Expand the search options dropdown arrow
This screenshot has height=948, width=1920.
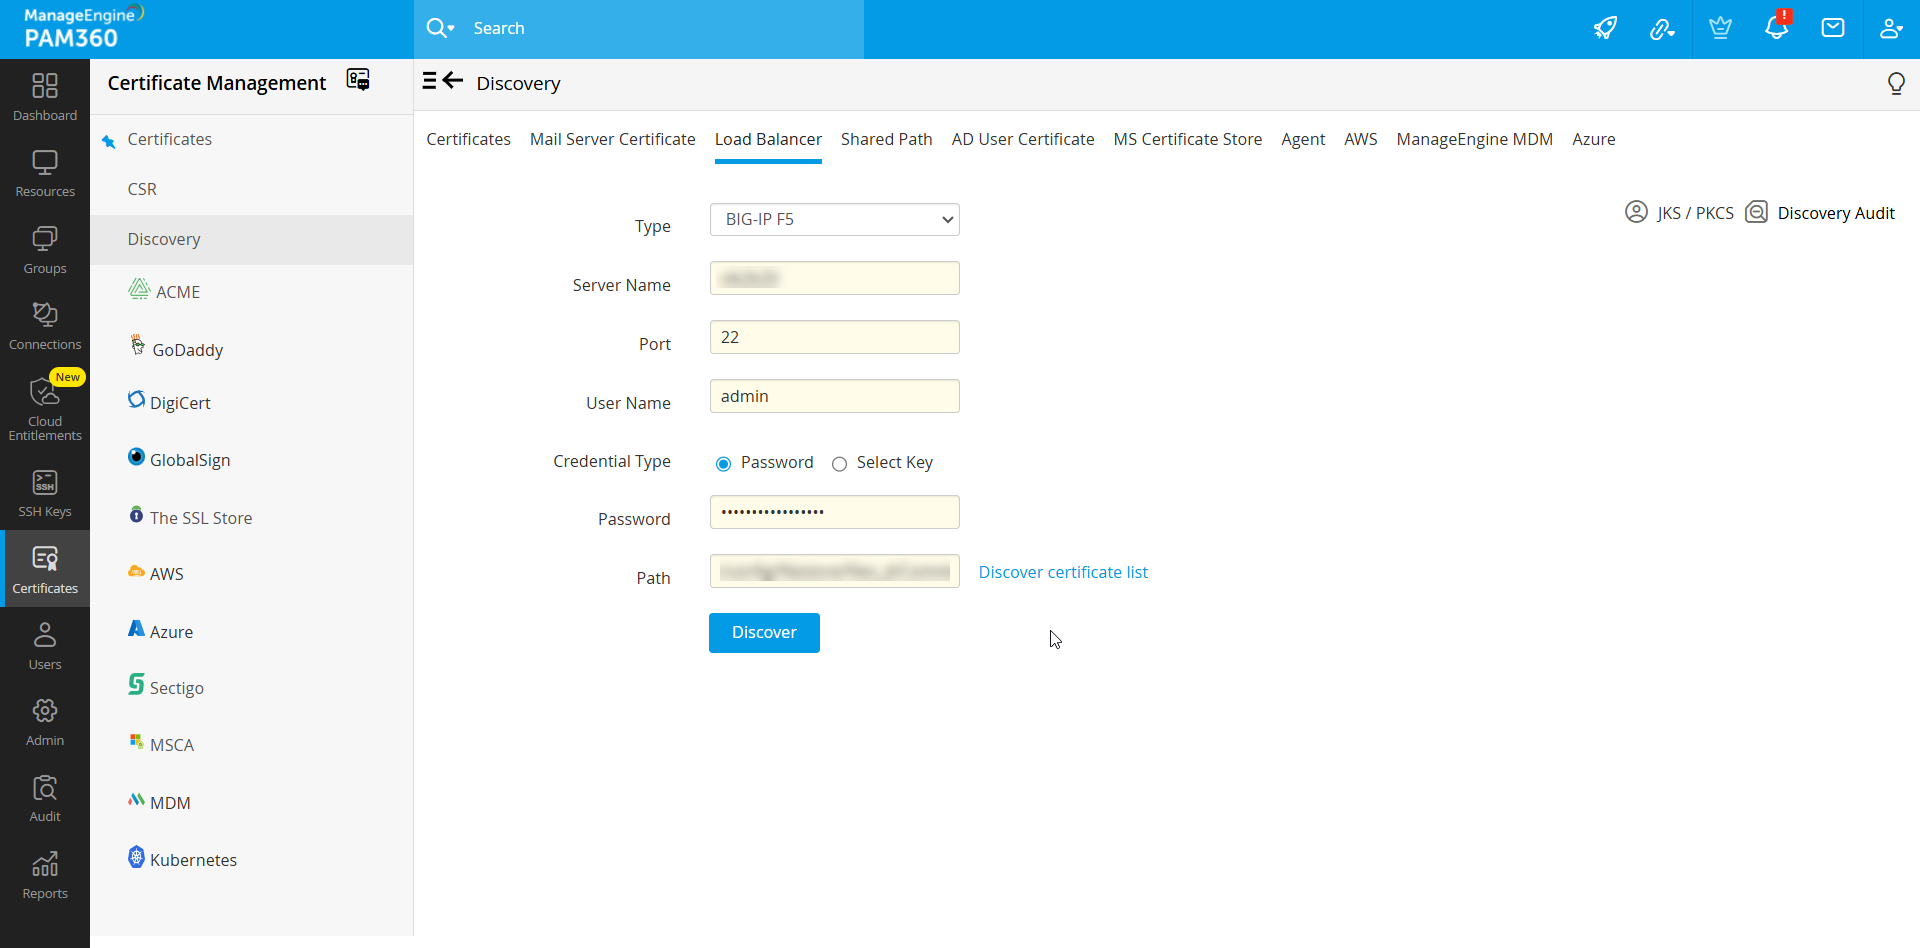pyautogui.click(x=451, y=29)
